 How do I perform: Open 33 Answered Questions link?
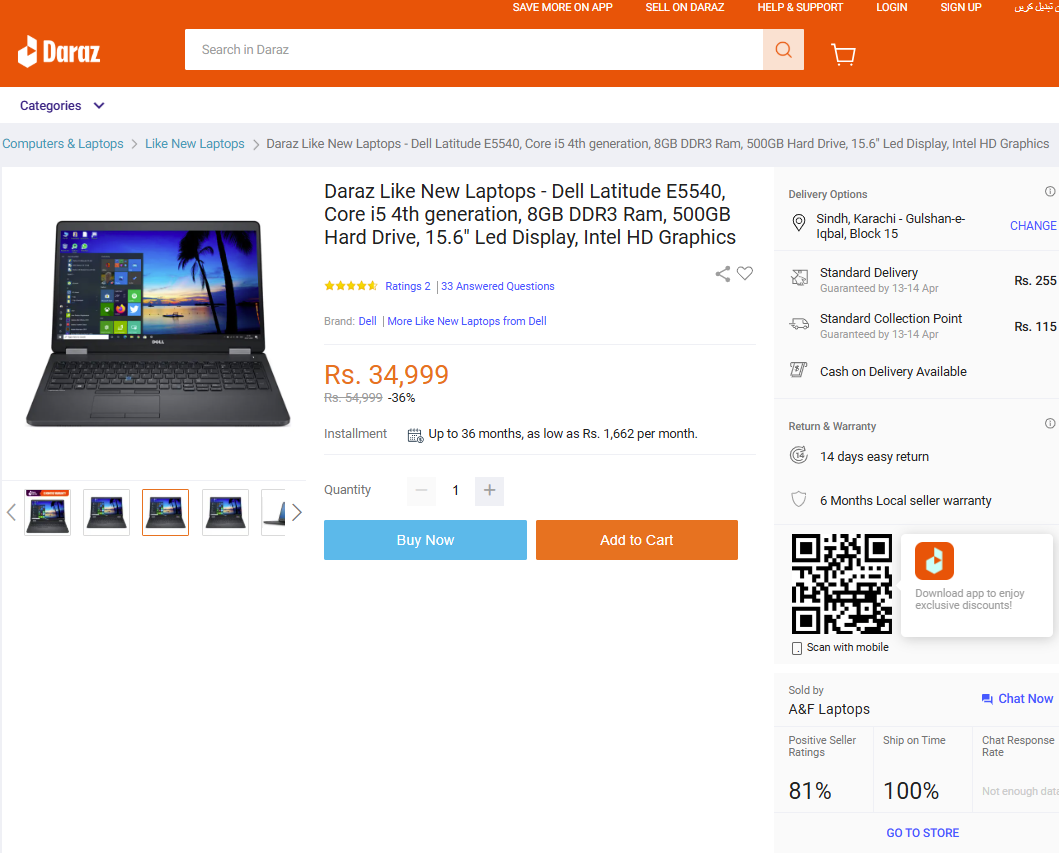pos(498,286)
